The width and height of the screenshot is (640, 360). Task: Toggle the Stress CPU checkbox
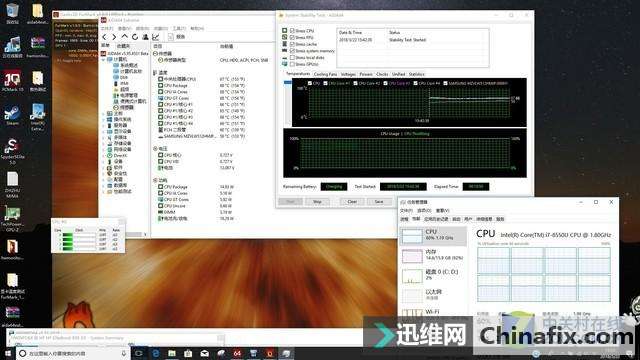292,31
